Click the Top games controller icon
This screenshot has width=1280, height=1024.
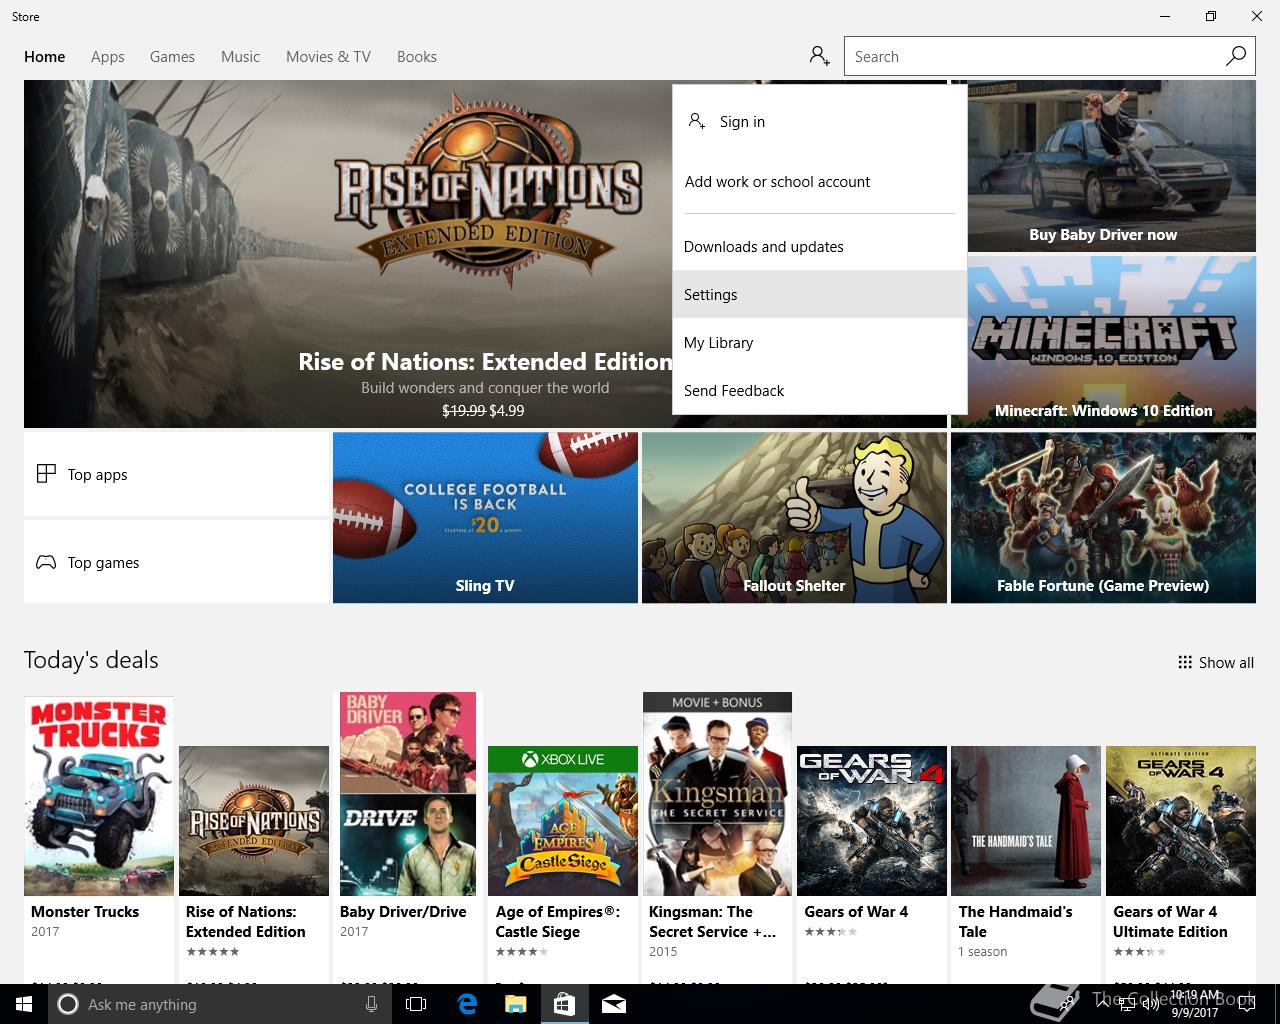(46, 562)
